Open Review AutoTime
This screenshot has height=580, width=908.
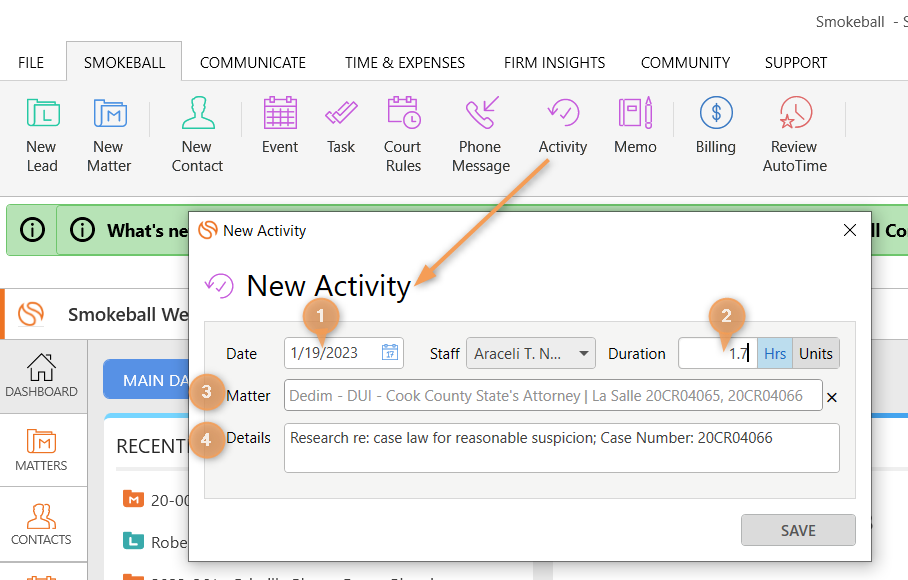795,134
